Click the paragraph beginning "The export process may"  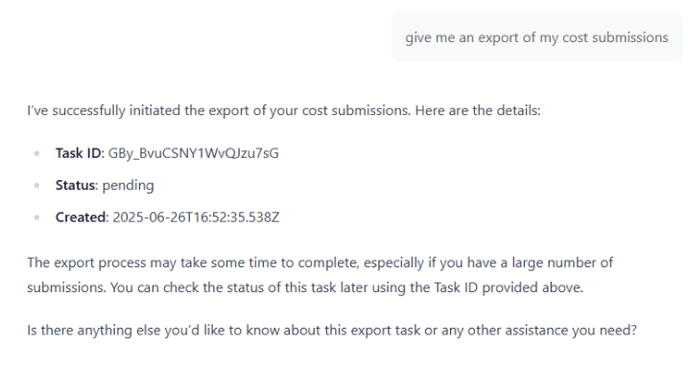point(320,275)
